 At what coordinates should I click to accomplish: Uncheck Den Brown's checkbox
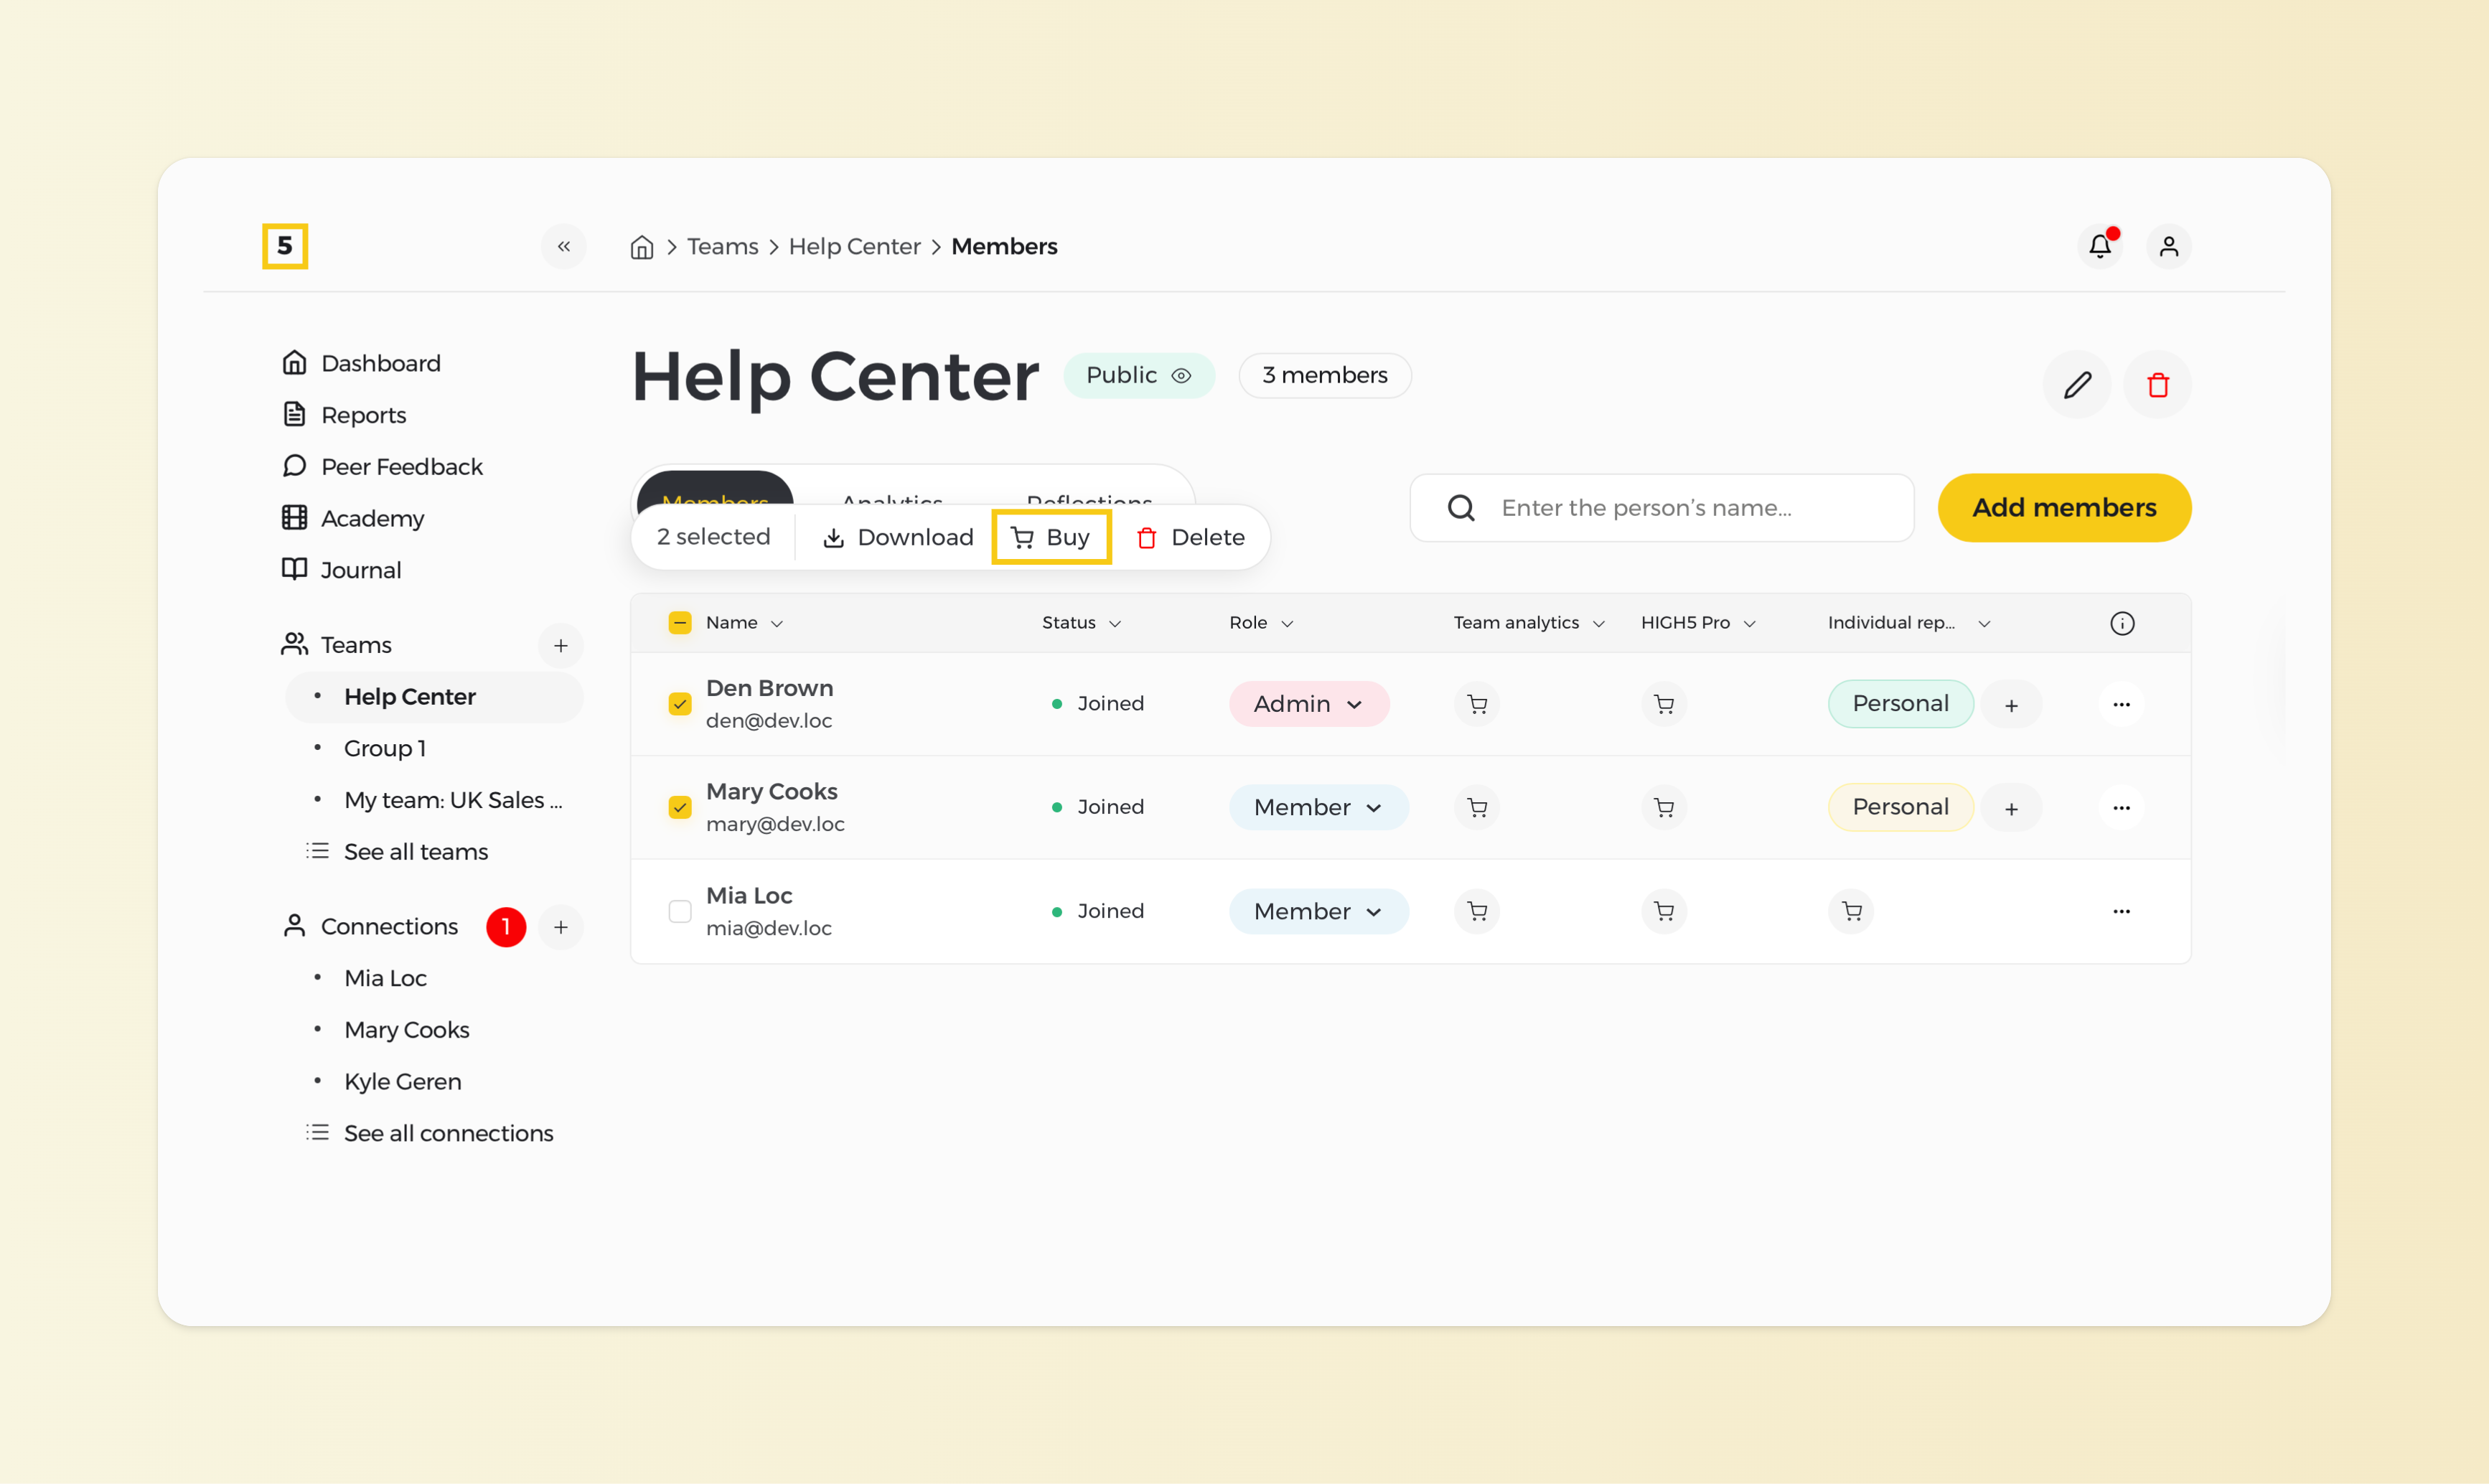click(x=680, y=704)
